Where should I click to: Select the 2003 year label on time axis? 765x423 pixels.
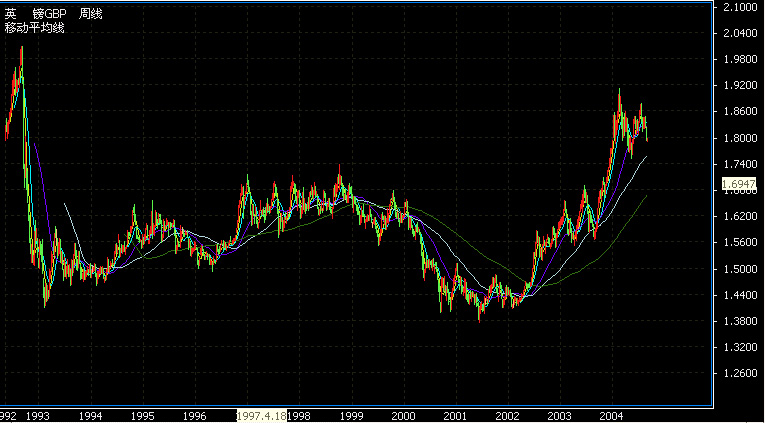point(559,415)
